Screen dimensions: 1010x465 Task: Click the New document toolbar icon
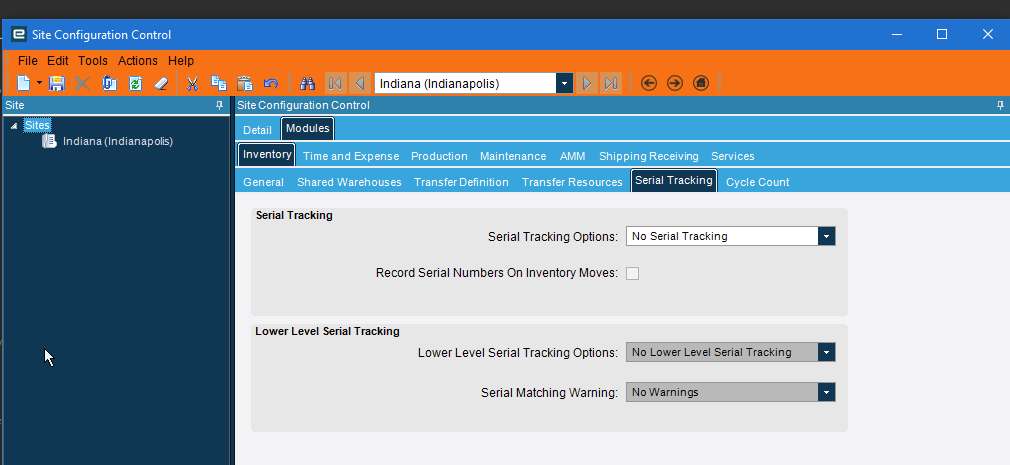click(x=23, y=83)
